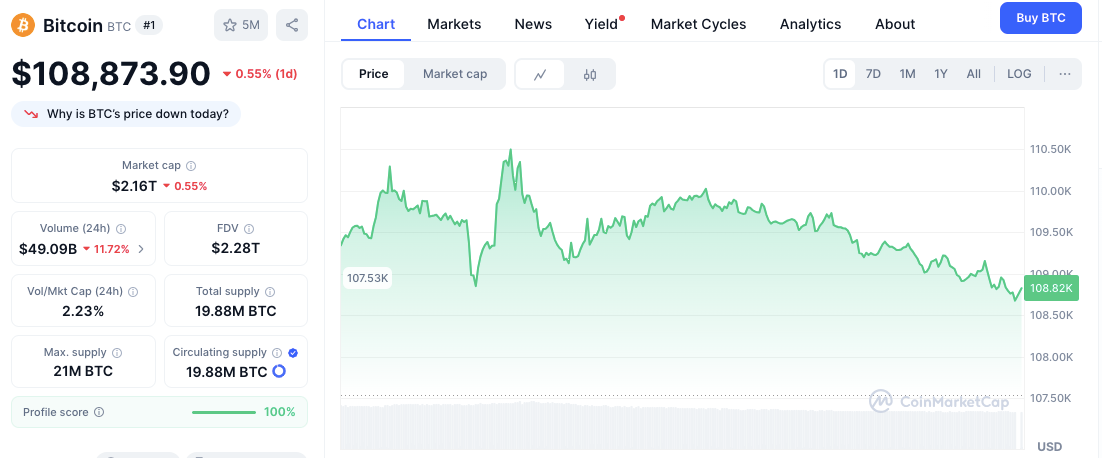This screenshot has width=1102, height=458.
Task: Add Bitcoin to watchlist via star button
Action: (x=241, y=25)
